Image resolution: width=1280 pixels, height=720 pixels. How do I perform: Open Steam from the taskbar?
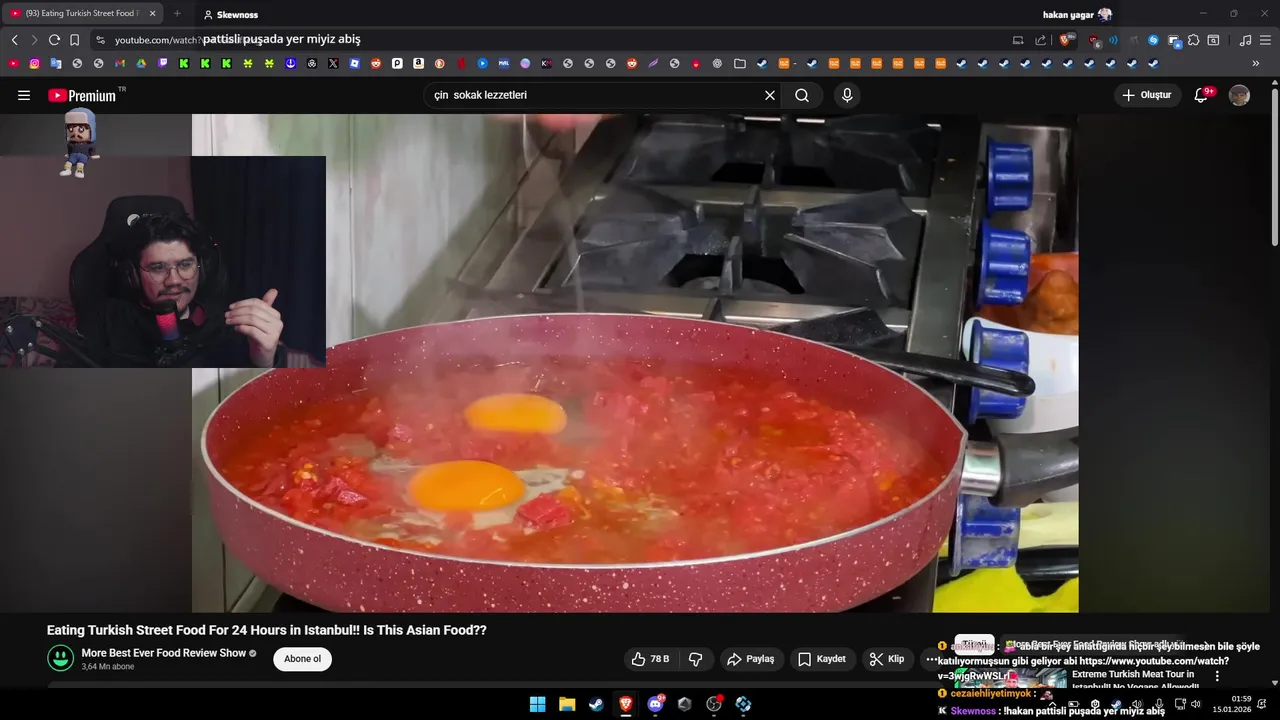(596, 704)
